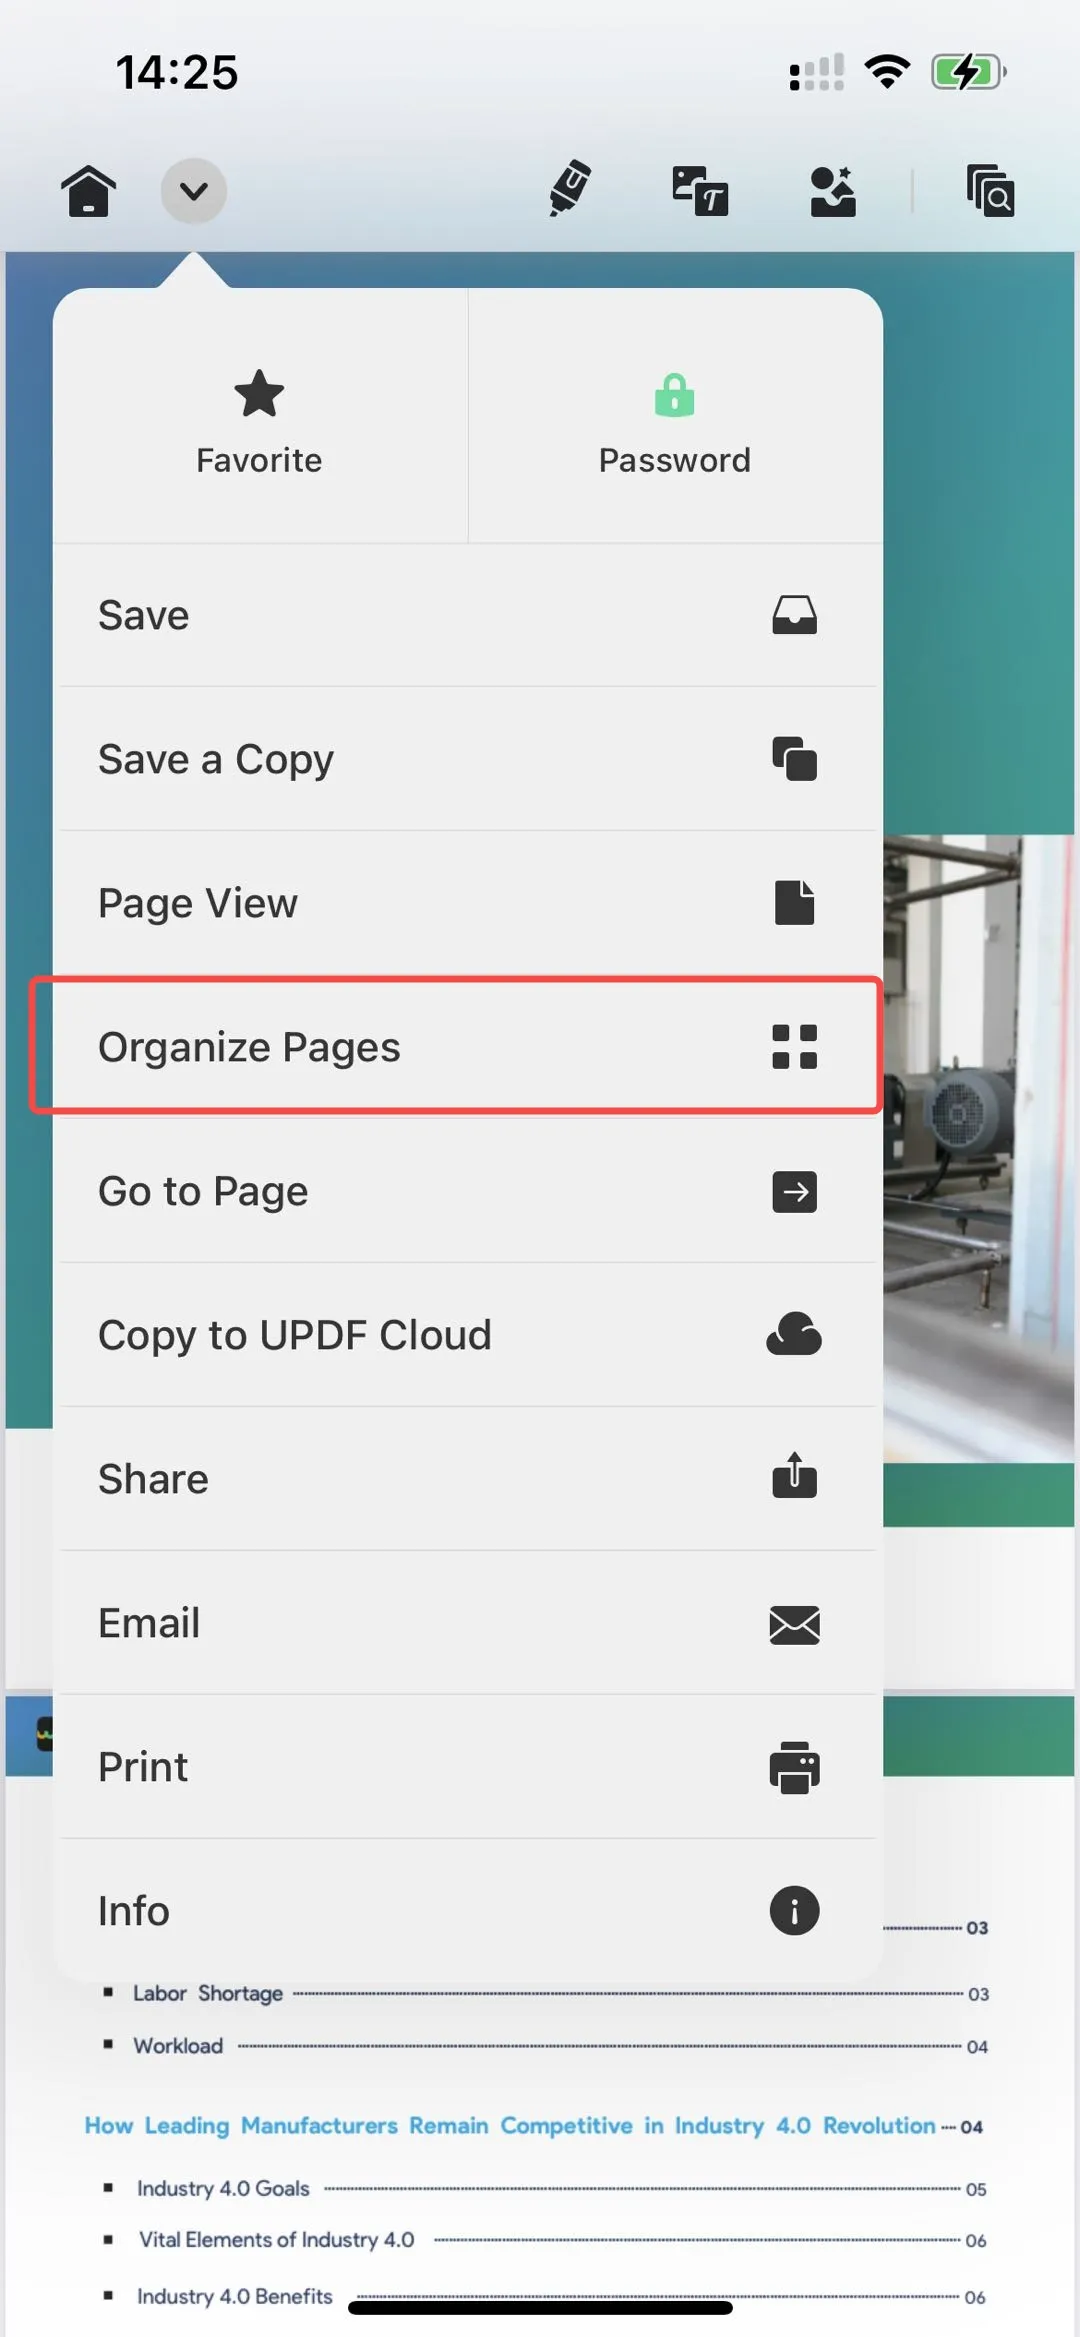Select Organize Pages menu entry
Screen dimensions: 1080x2337
pyautogui.click(x=468, y=1047)
